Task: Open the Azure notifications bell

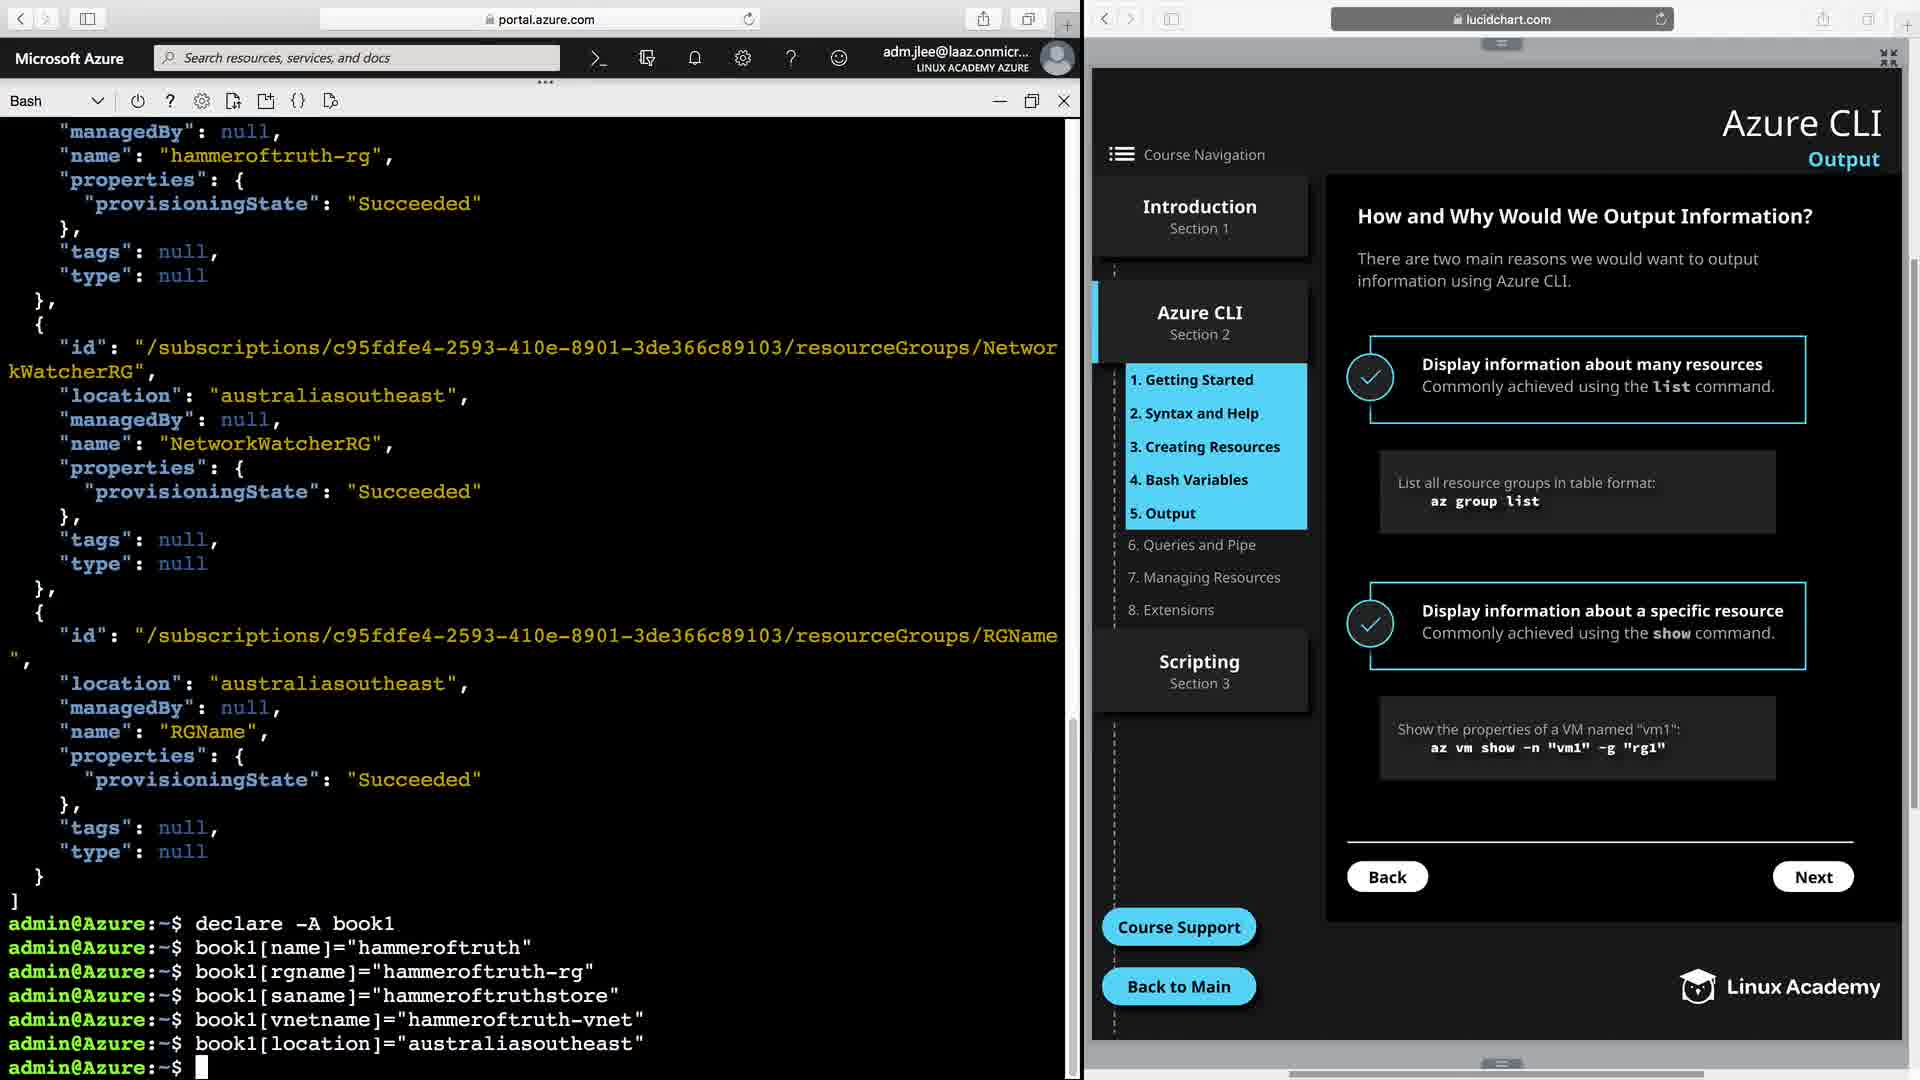Action: [695, 58]
